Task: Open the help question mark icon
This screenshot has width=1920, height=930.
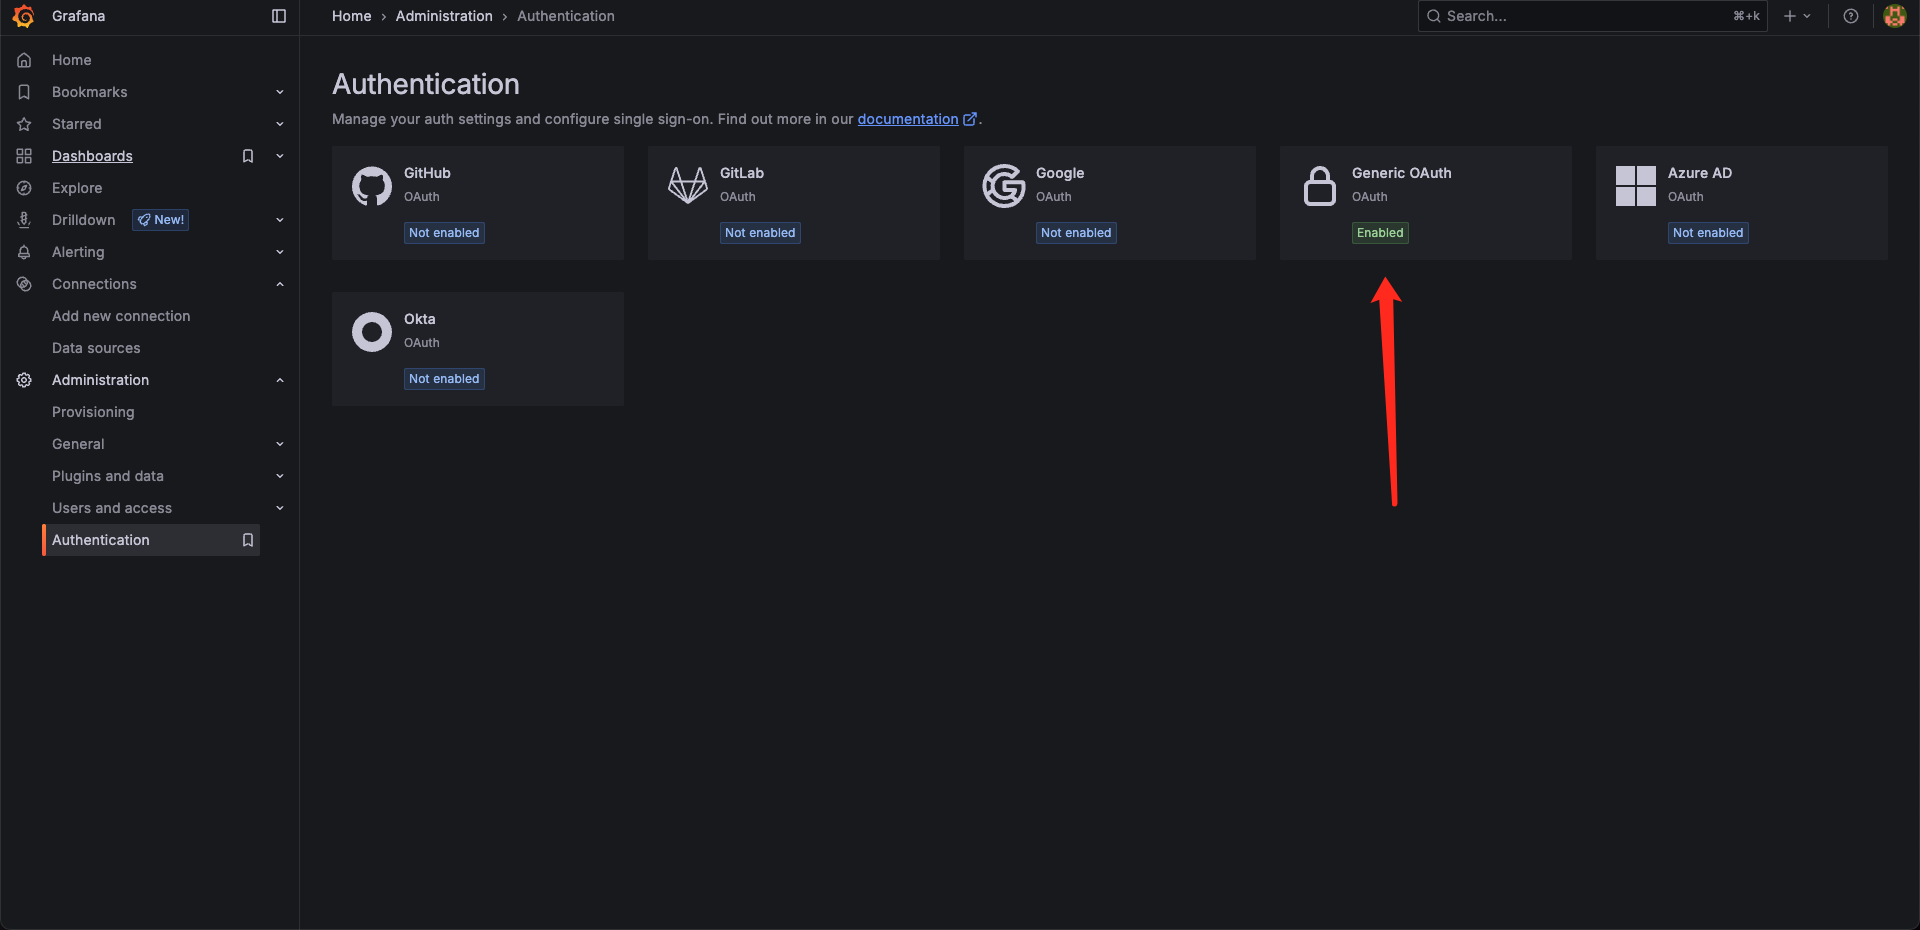Action: [x=1851, y=16]
